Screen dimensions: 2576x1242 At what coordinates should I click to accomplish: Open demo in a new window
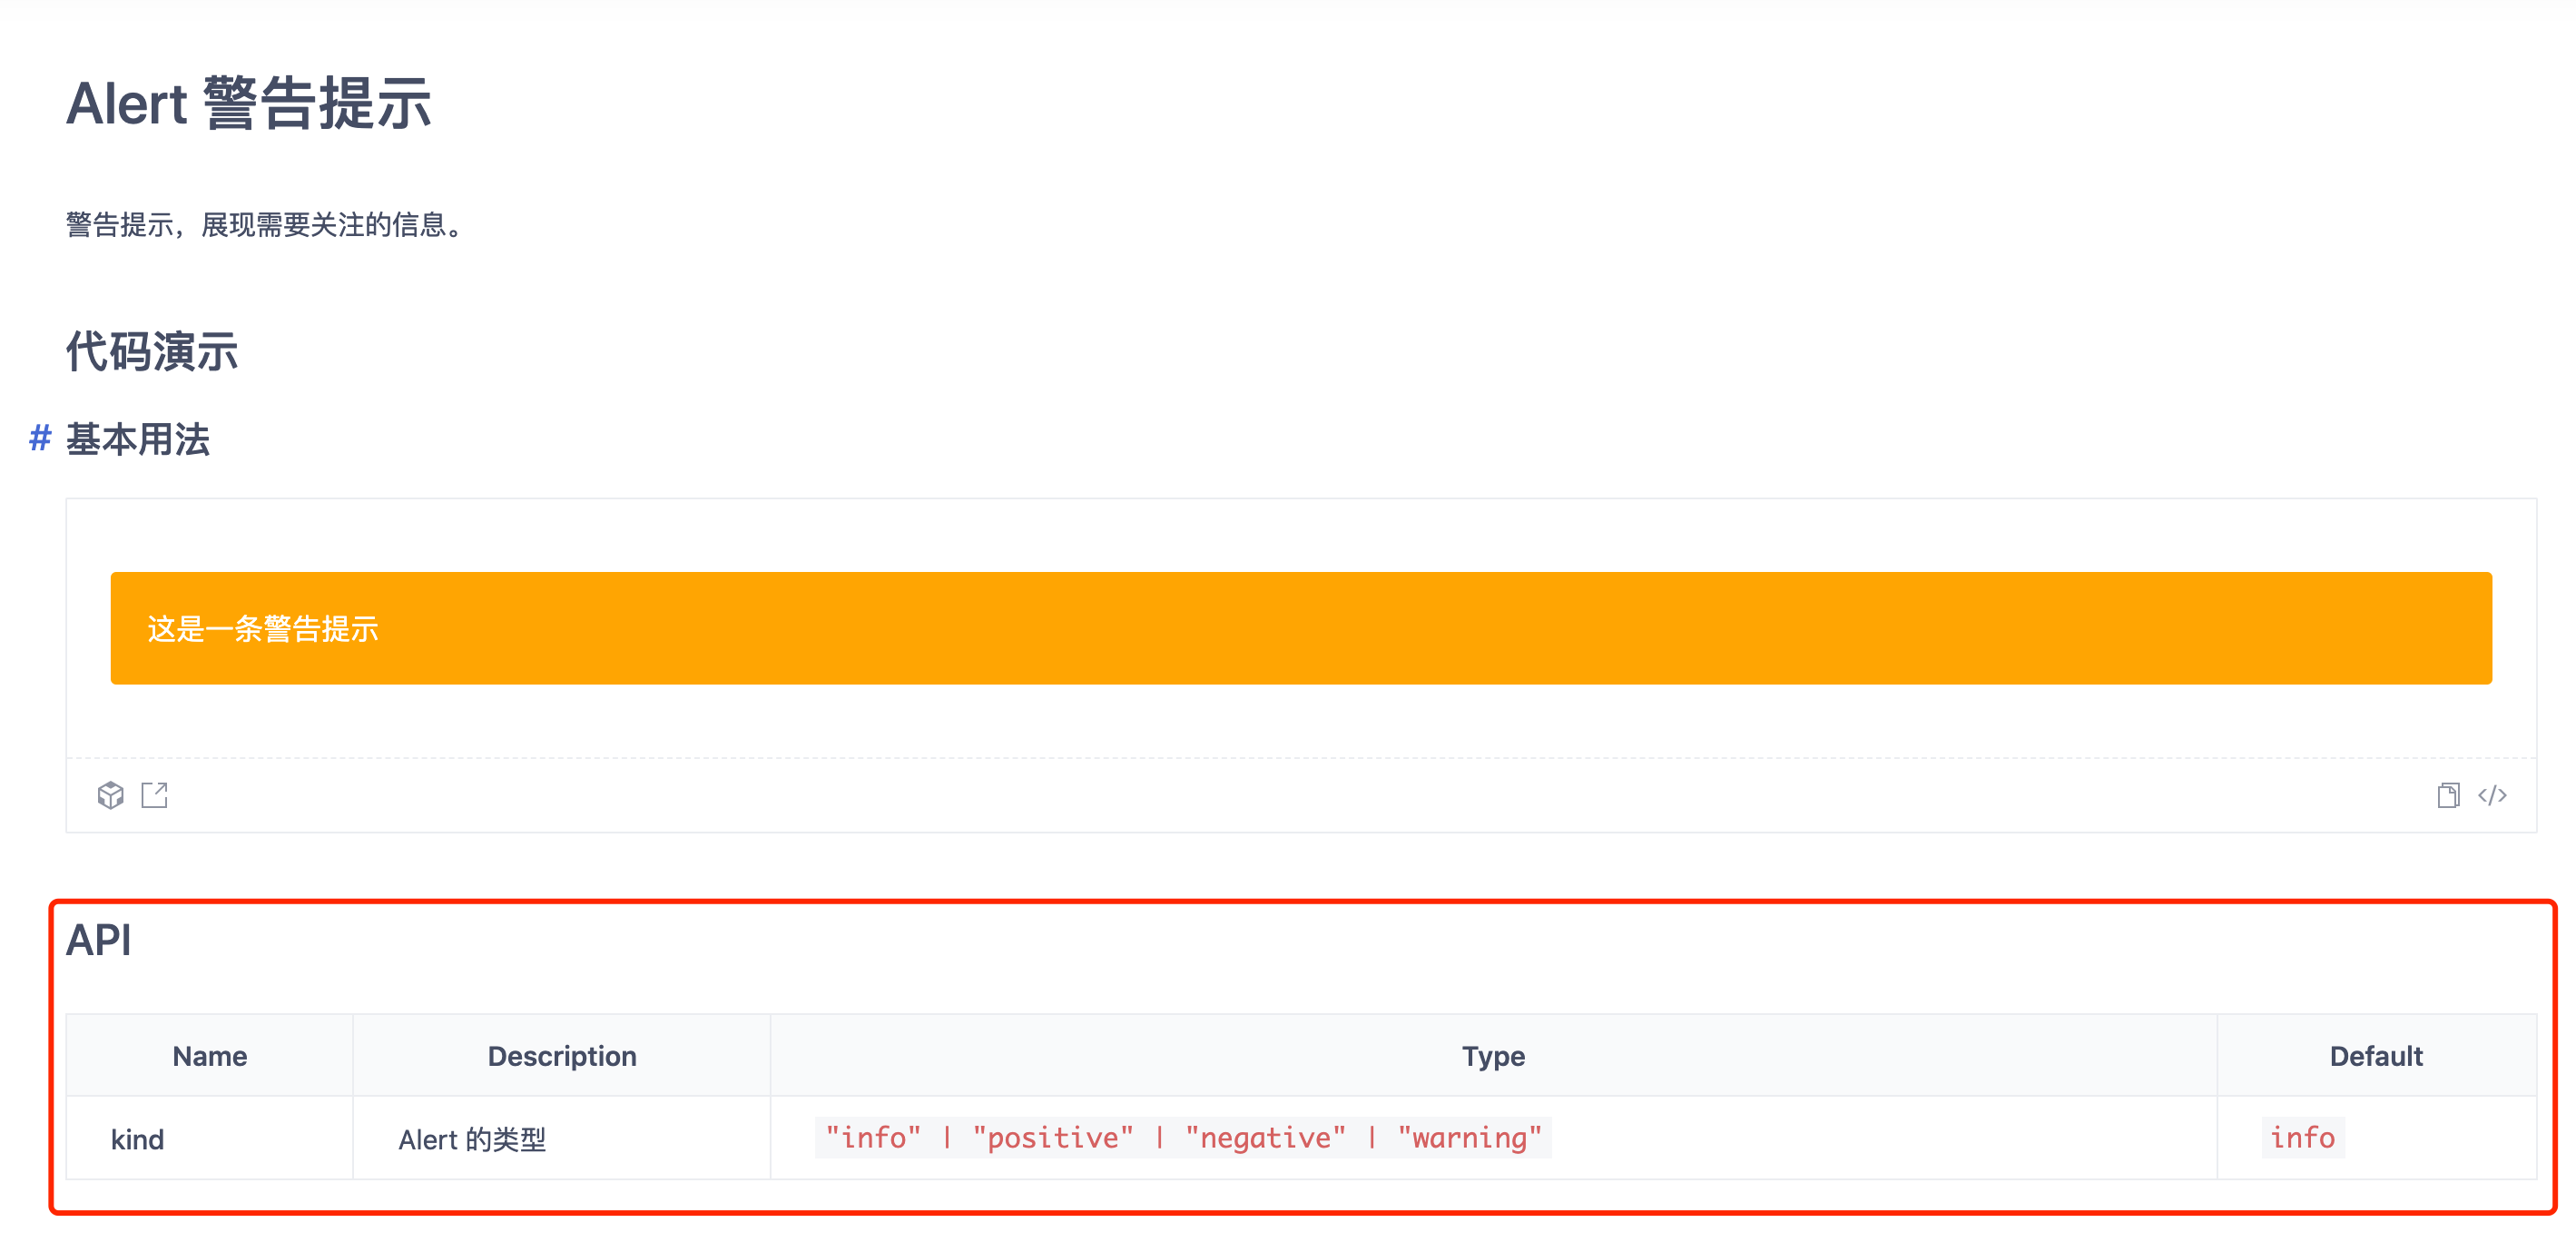154,795
